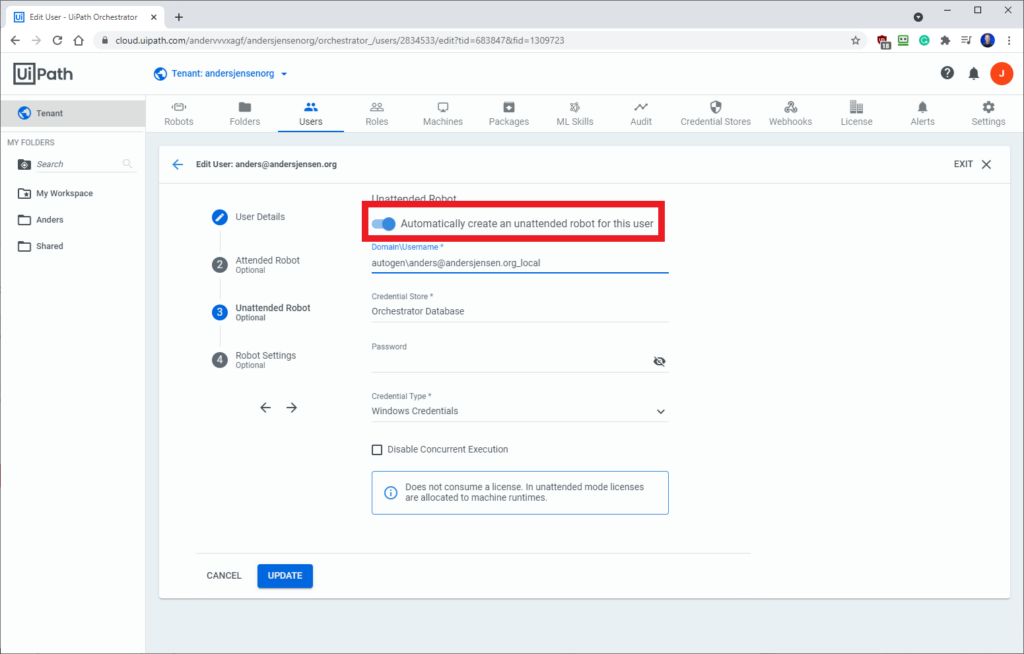This screenshot has height=654, width=1024.
Task: Click the browser address bar
Action: pyautogui.click(x=480, y=41)
